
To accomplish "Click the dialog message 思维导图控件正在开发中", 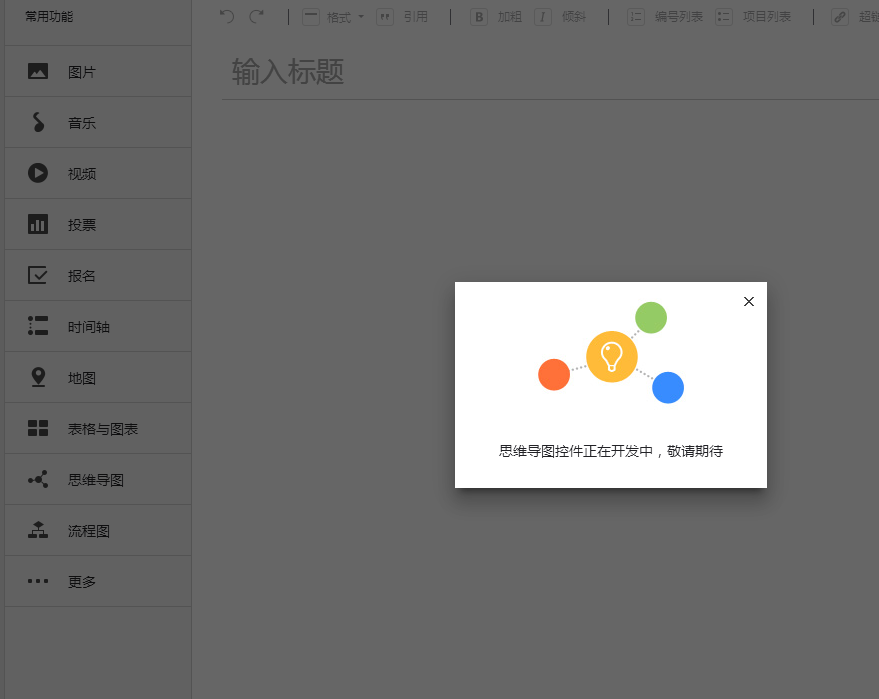I will pos(576,451).
